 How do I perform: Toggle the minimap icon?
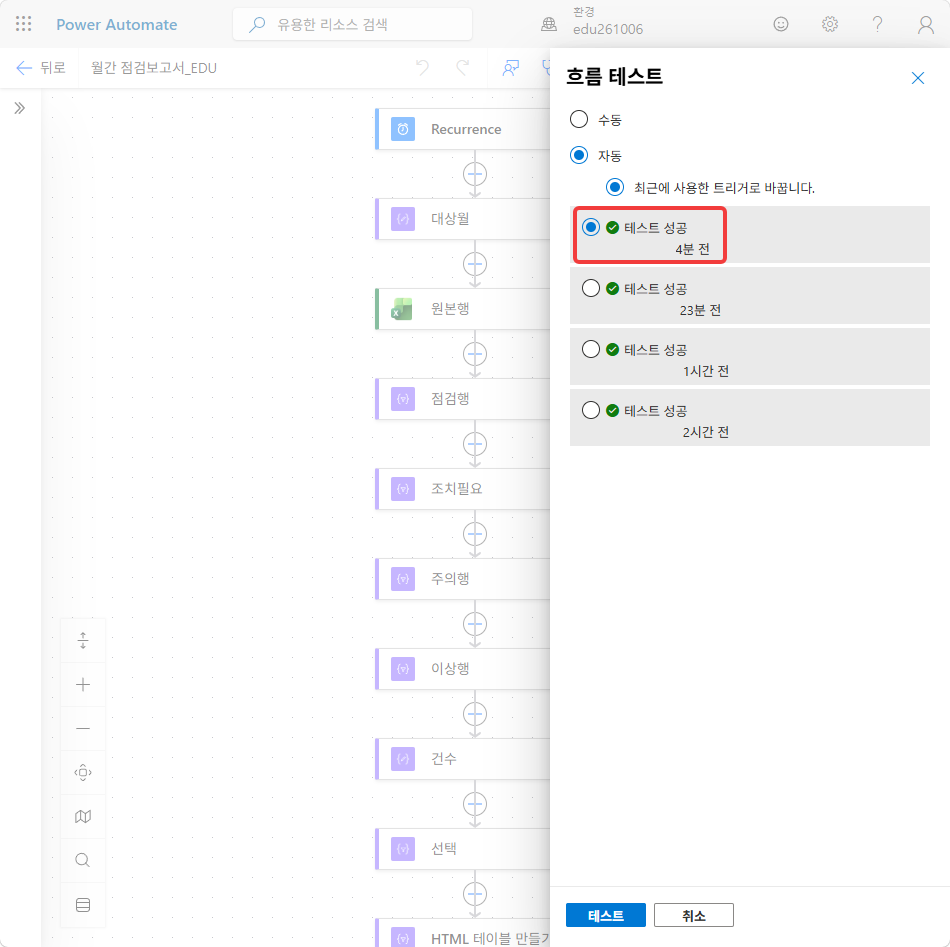click(83, 817)
